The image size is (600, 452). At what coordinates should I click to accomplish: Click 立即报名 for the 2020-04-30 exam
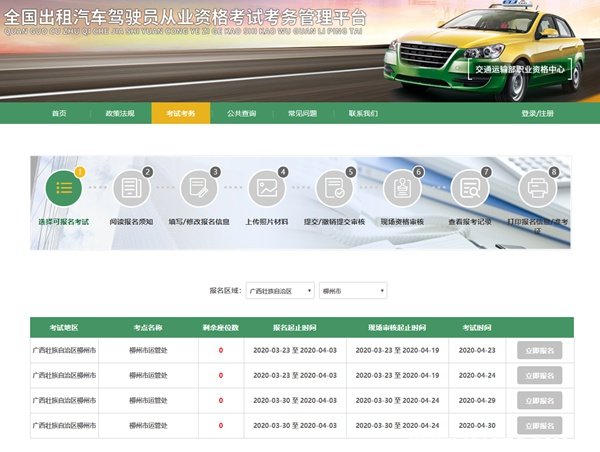539,425
